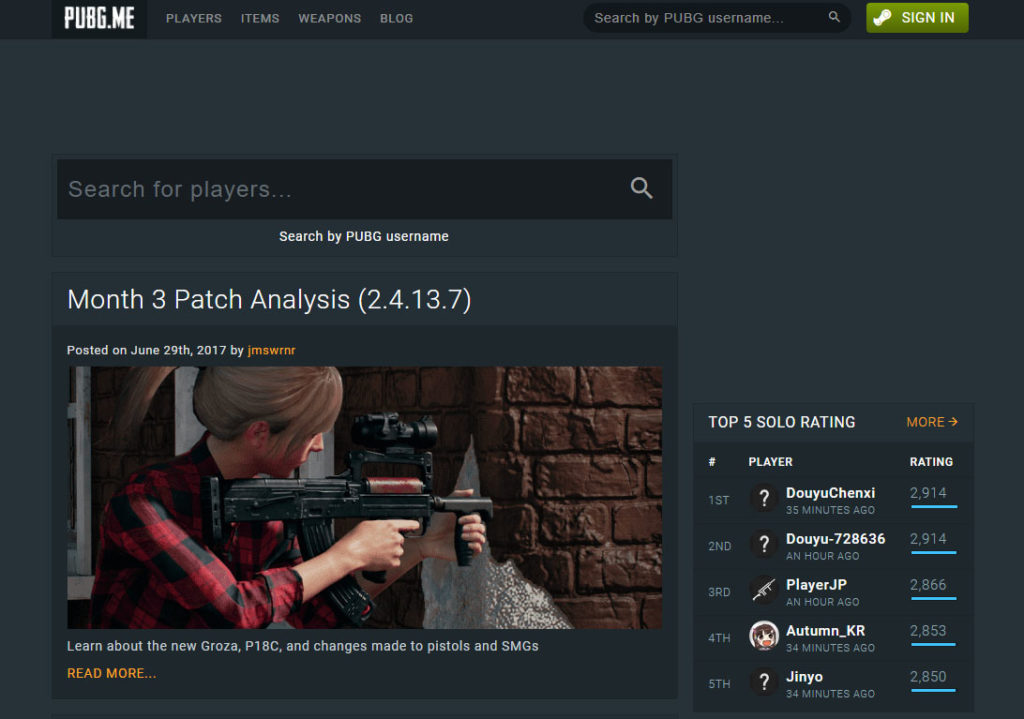Click DouyuChenxi's question mark avatar

[764, 499]
